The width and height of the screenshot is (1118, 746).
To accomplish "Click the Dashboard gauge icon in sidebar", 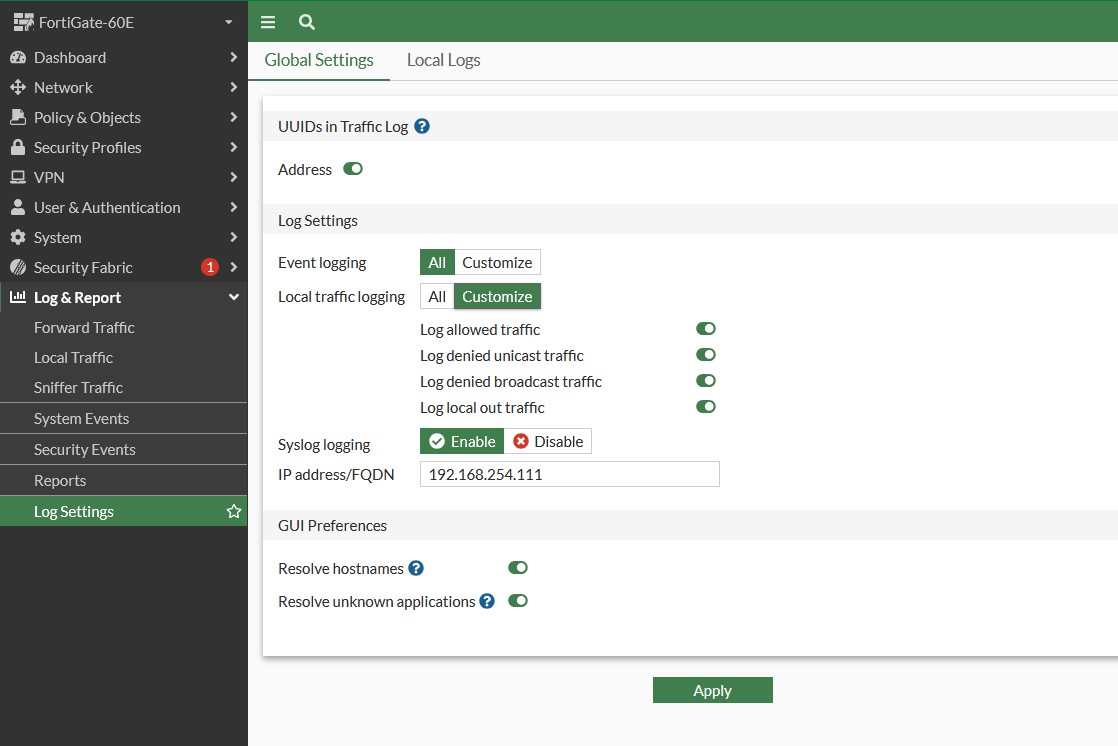I will [x=17, y=57].
